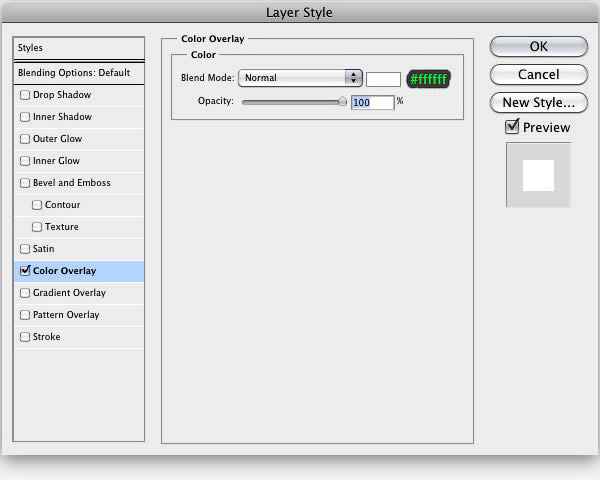
Task: Select the Styles list header
Action: coord(79,48)
